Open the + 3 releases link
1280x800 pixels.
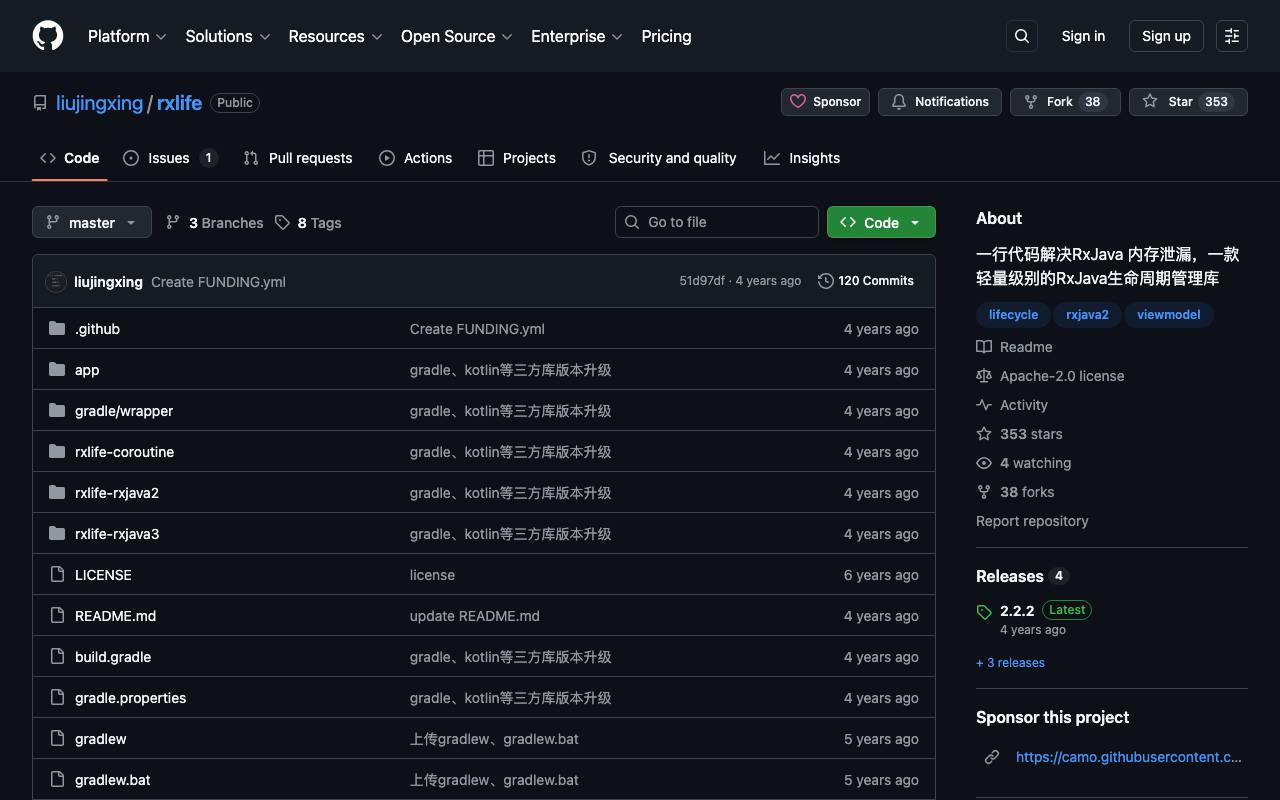[1010, 663]
